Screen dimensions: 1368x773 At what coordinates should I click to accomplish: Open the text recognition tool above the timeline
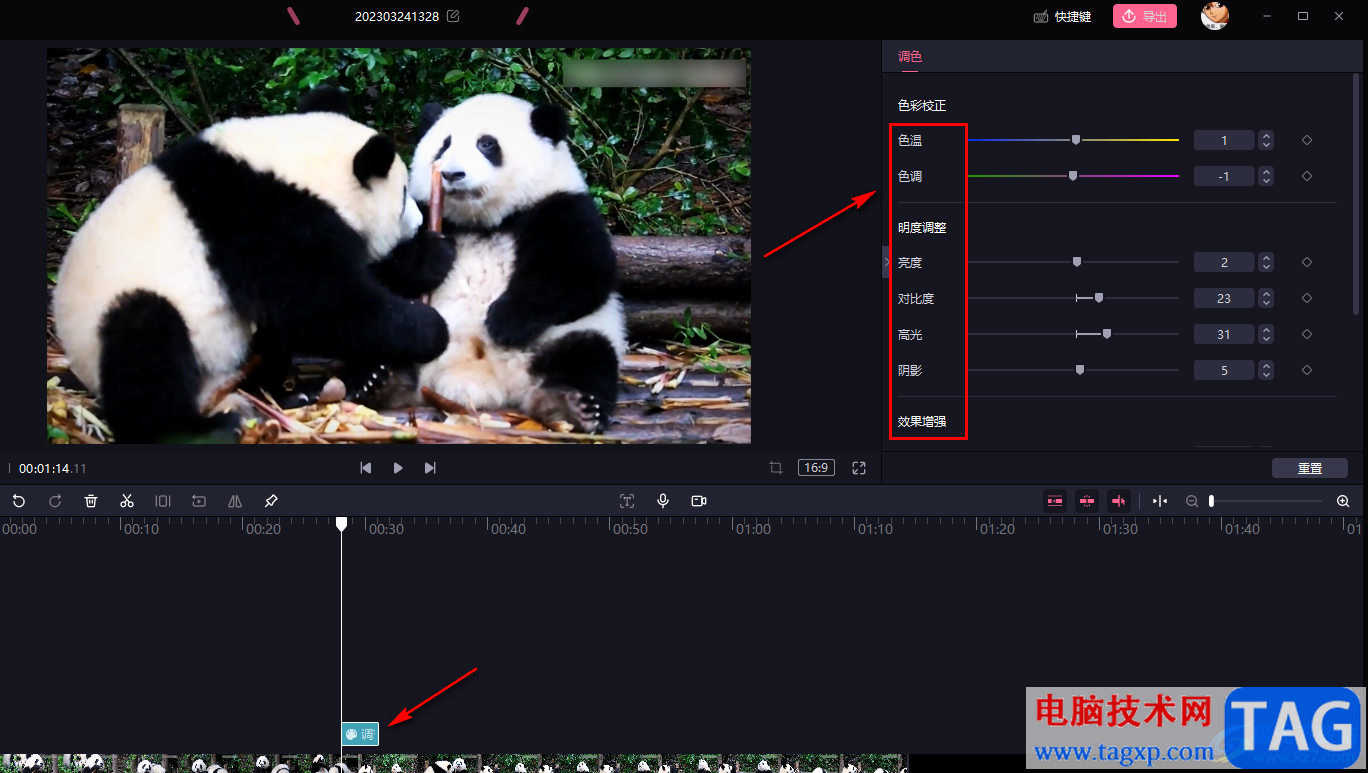[x=627, y=501]
